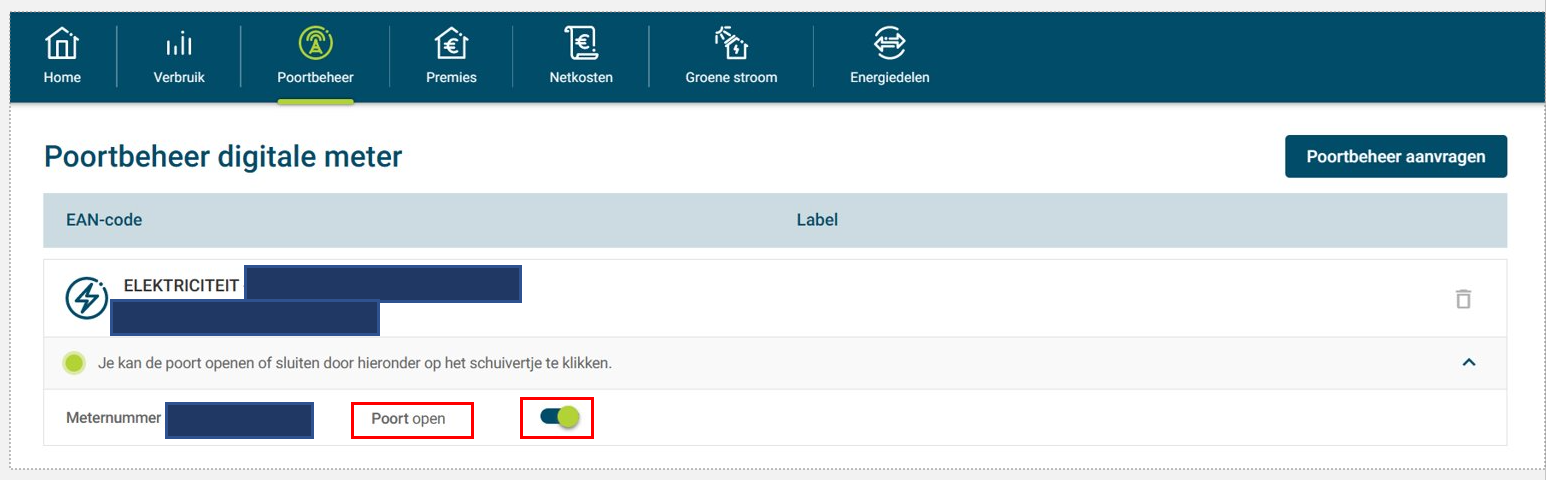Click the Label column header
Screen dimensions: 1546x480
pos(817,220)
